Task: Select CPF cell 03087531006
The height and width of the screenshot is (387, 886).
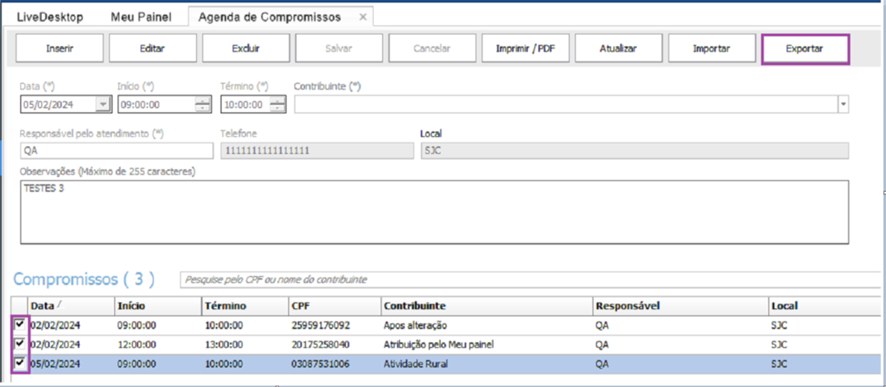Action: tap(334, 364)
